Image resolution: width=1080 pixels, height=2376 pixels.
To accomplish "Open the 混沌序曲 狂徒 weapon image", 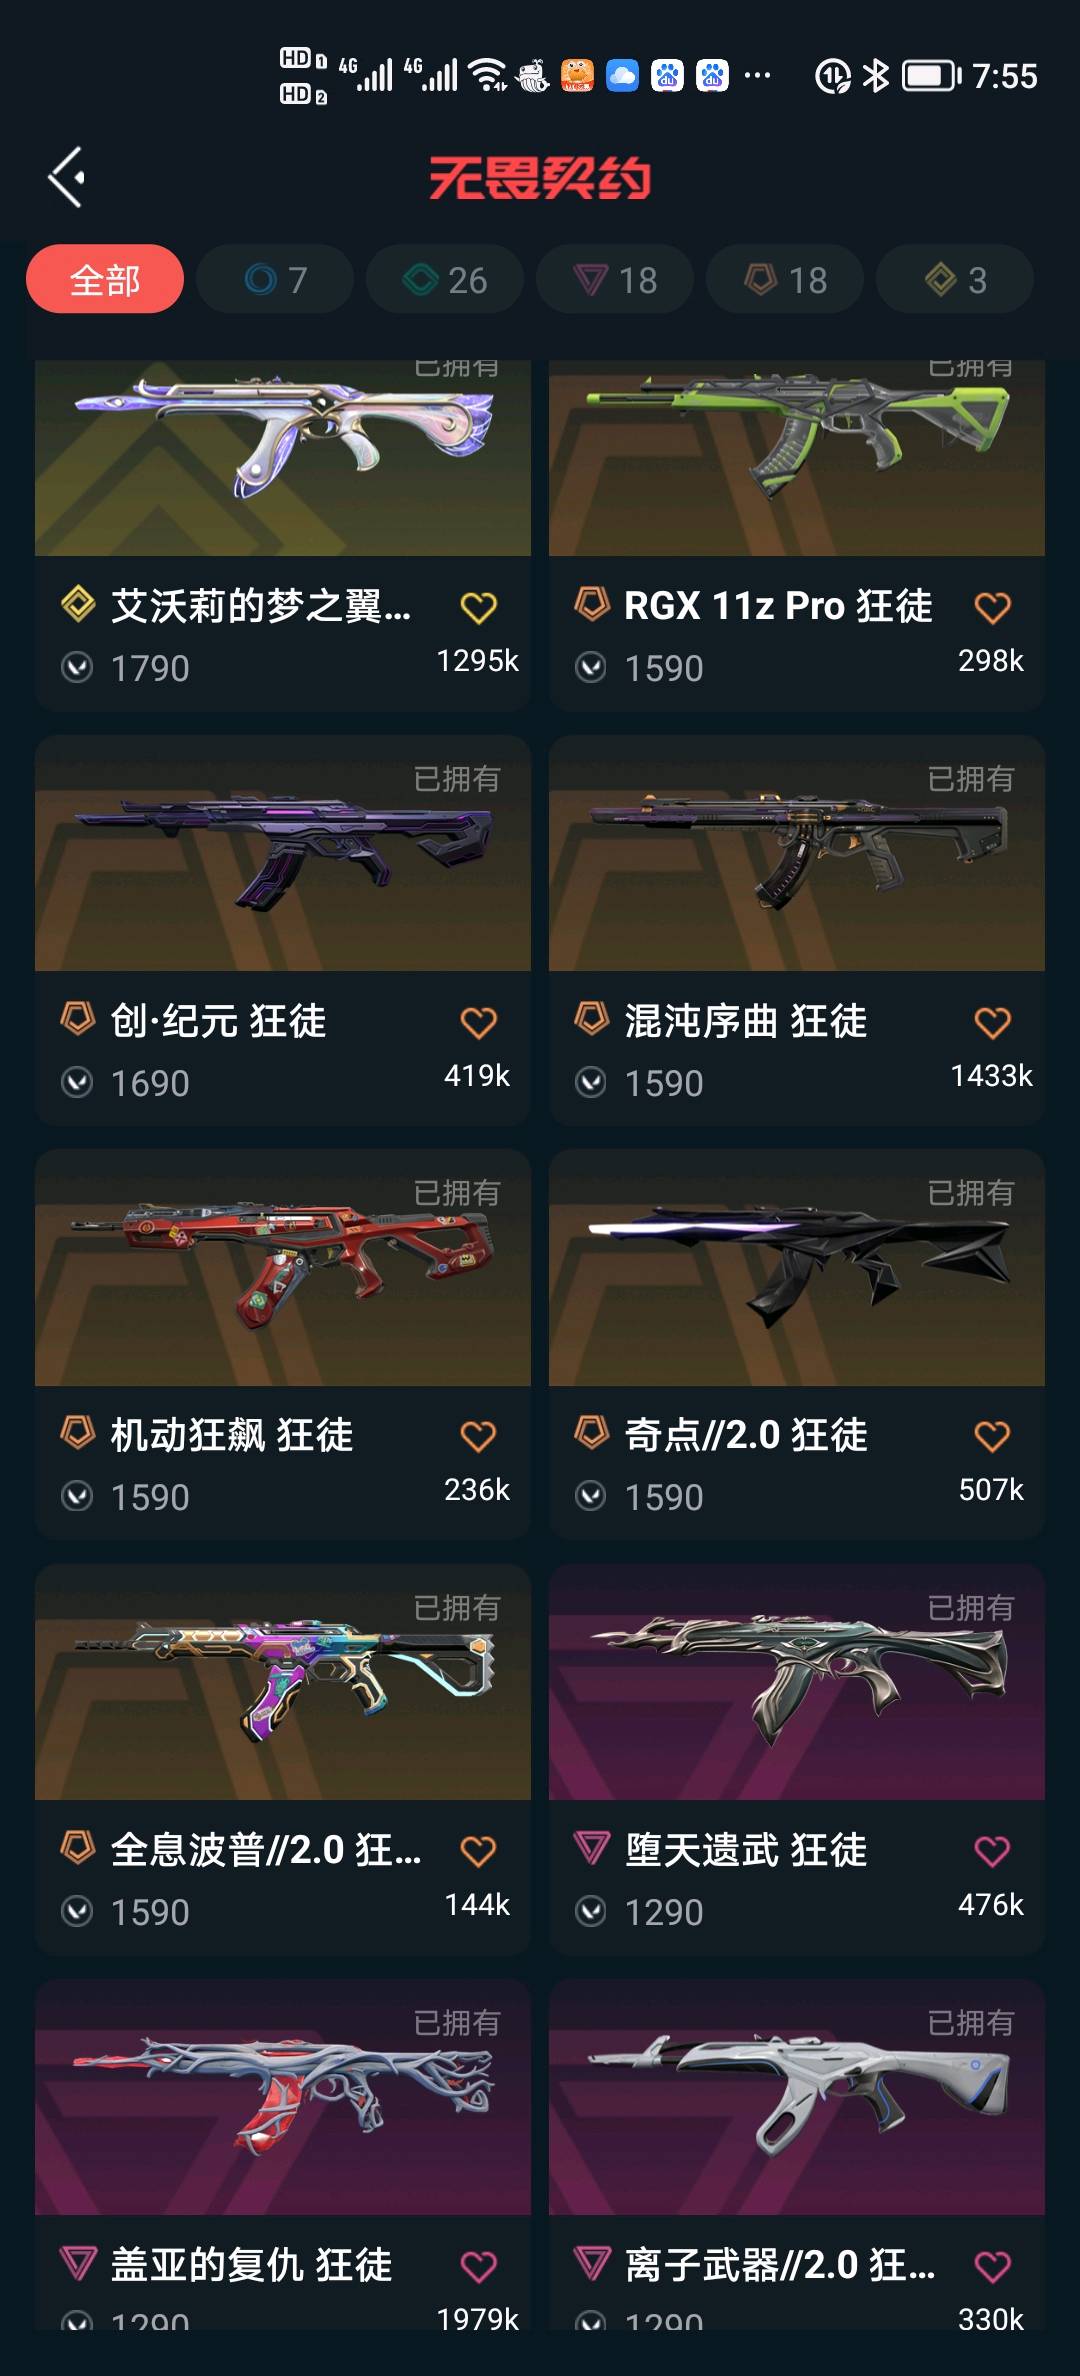I will (x=797, y=853).
